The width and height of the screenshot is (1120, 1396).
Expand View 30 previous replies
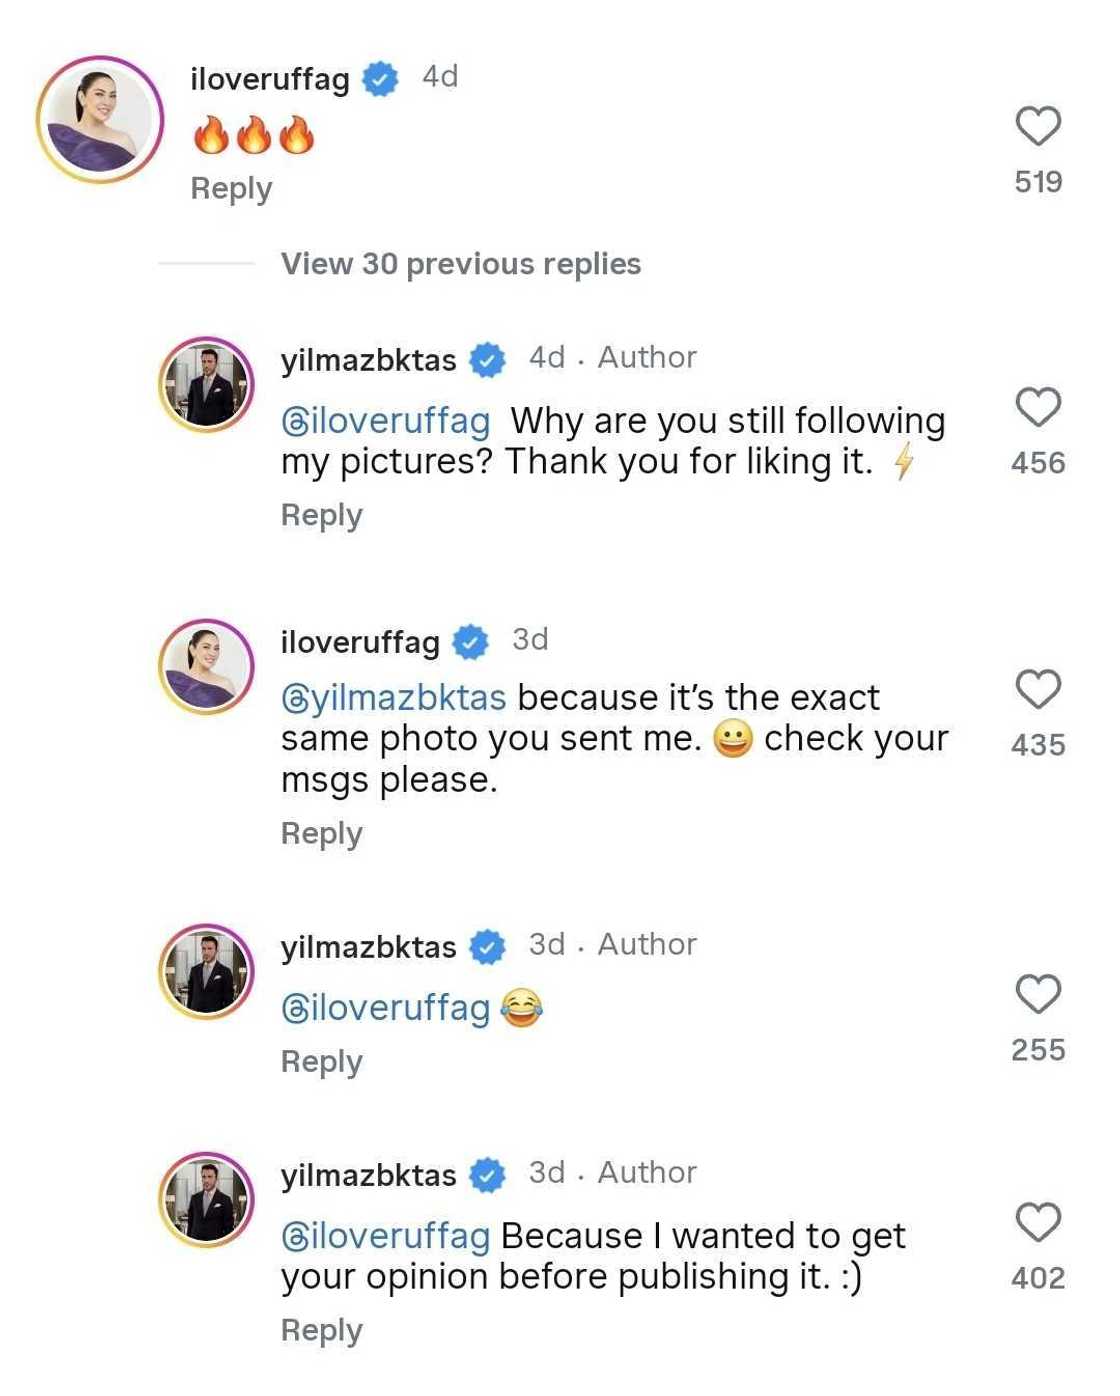tap(460, 264)
